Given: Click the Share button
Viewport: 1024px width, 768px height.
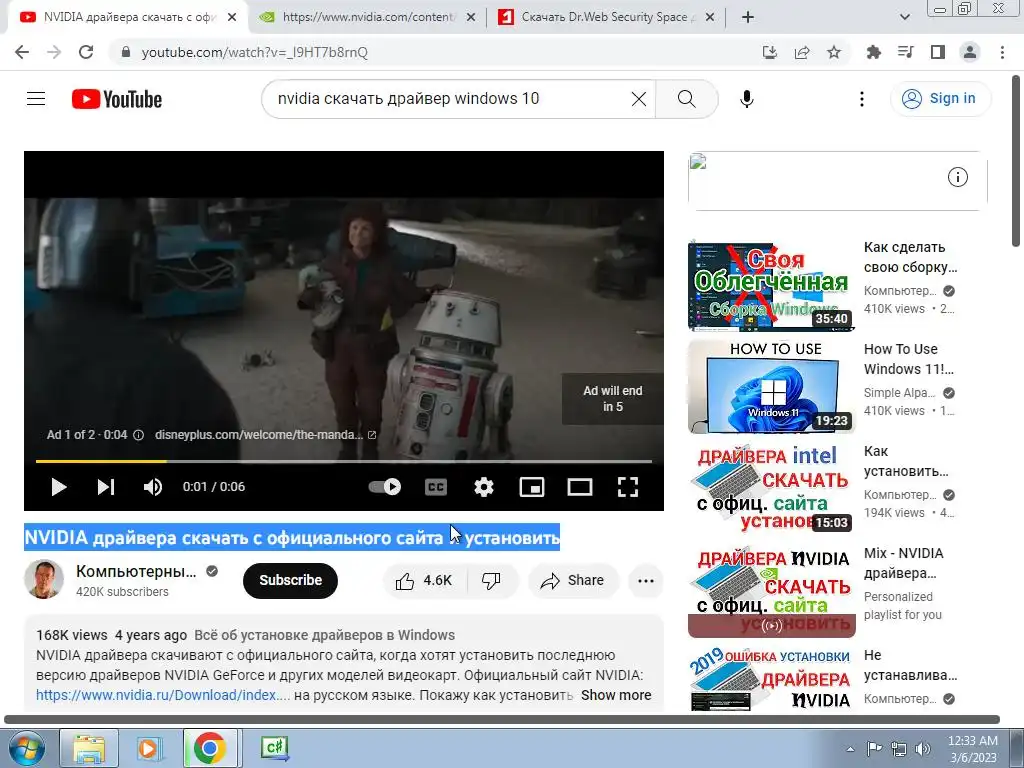Looking at the screenshot, I should coord(573,581).
